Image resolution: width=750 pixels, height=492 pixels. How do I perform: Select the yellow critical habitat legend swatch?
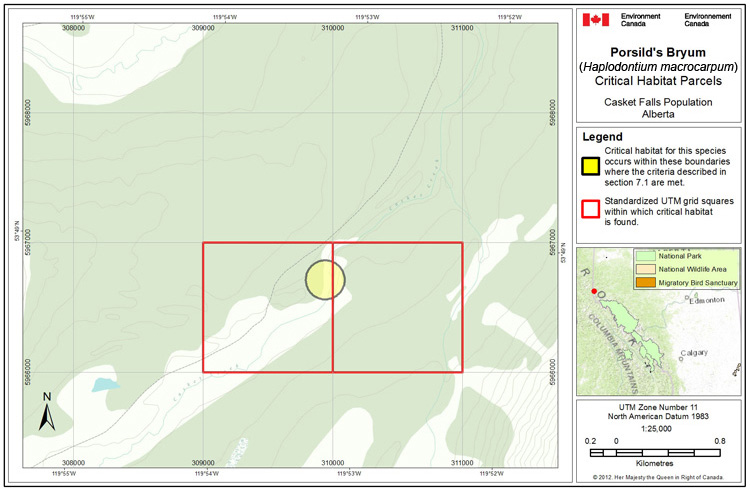tap(591, 165)
